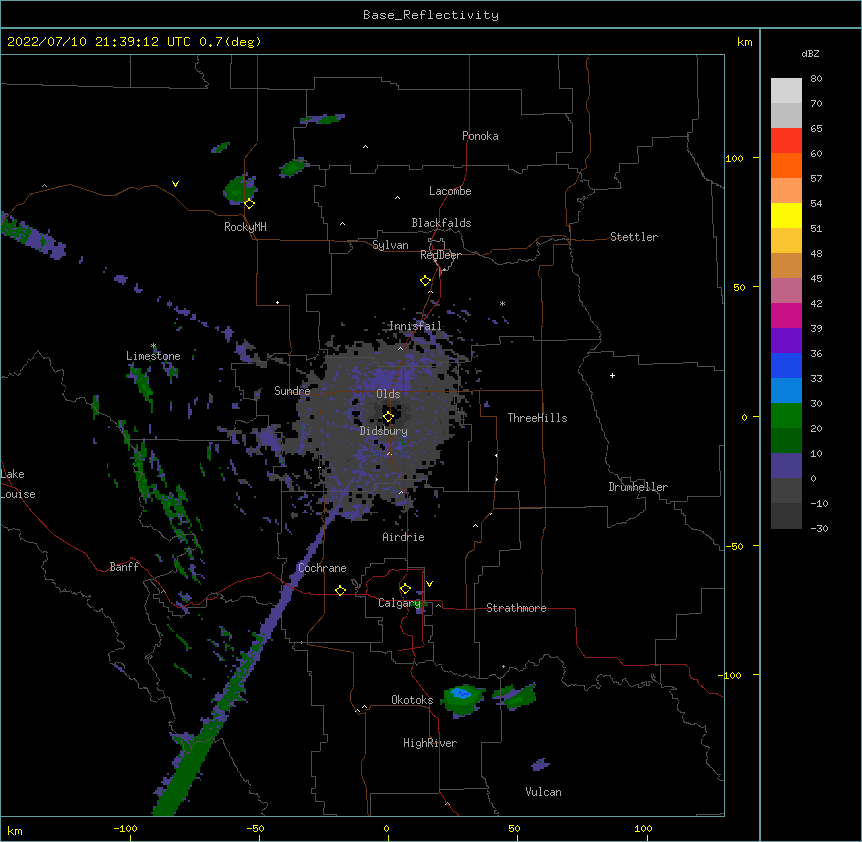Click the km unit label at bottom left
Viewport: 862px width, 842px height.
[15, 831]
